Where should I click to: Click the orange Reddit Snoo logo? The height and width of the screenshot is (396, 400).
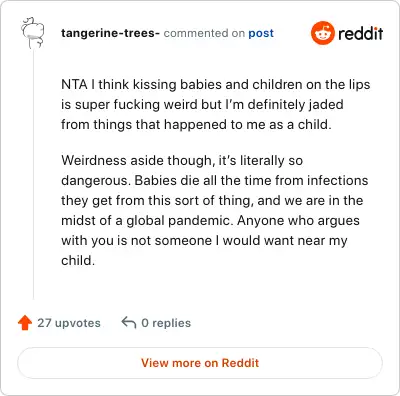[322, 33]
